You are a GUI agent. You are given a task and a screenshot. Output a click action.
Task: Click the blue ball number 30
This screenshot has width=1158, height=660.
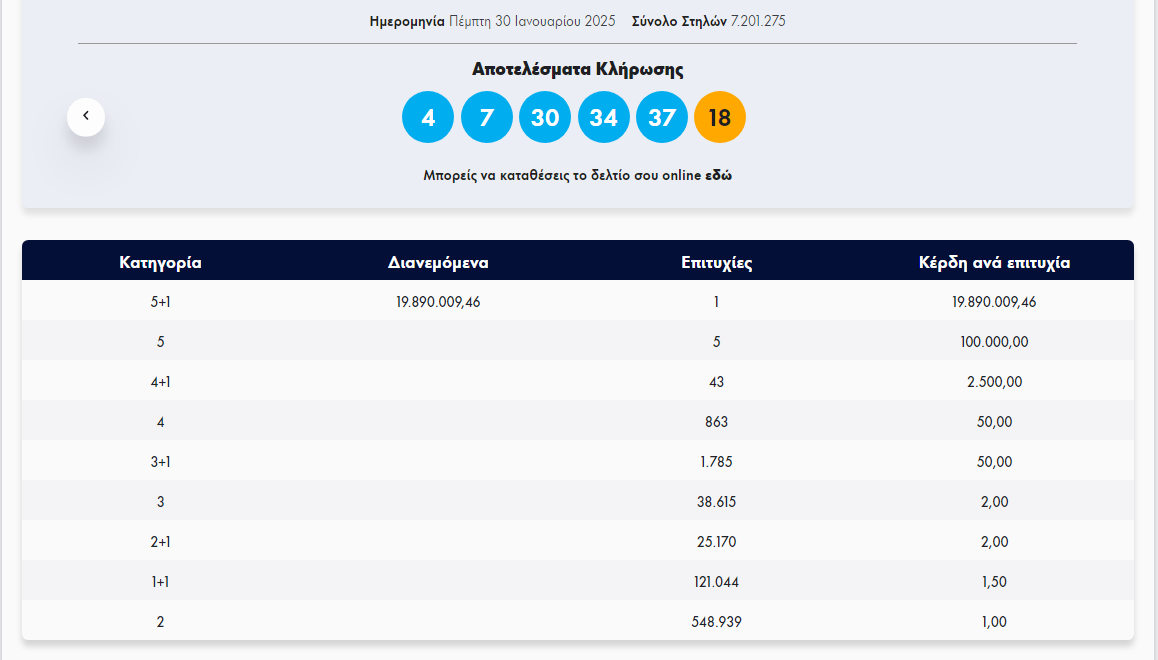tap(545, 118)
